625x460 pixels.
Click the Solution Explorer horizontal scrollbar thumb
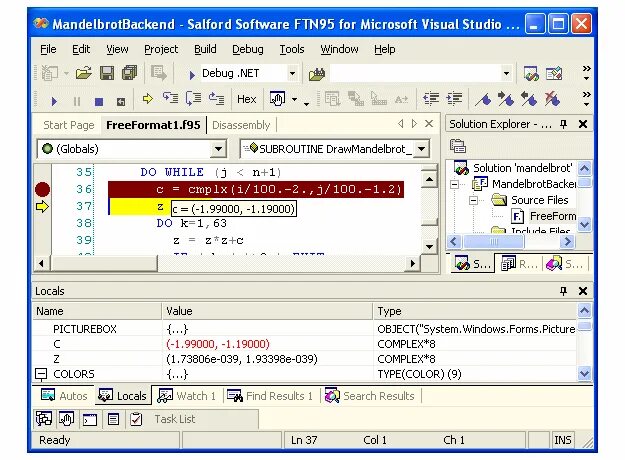click(x=493, y=242)
